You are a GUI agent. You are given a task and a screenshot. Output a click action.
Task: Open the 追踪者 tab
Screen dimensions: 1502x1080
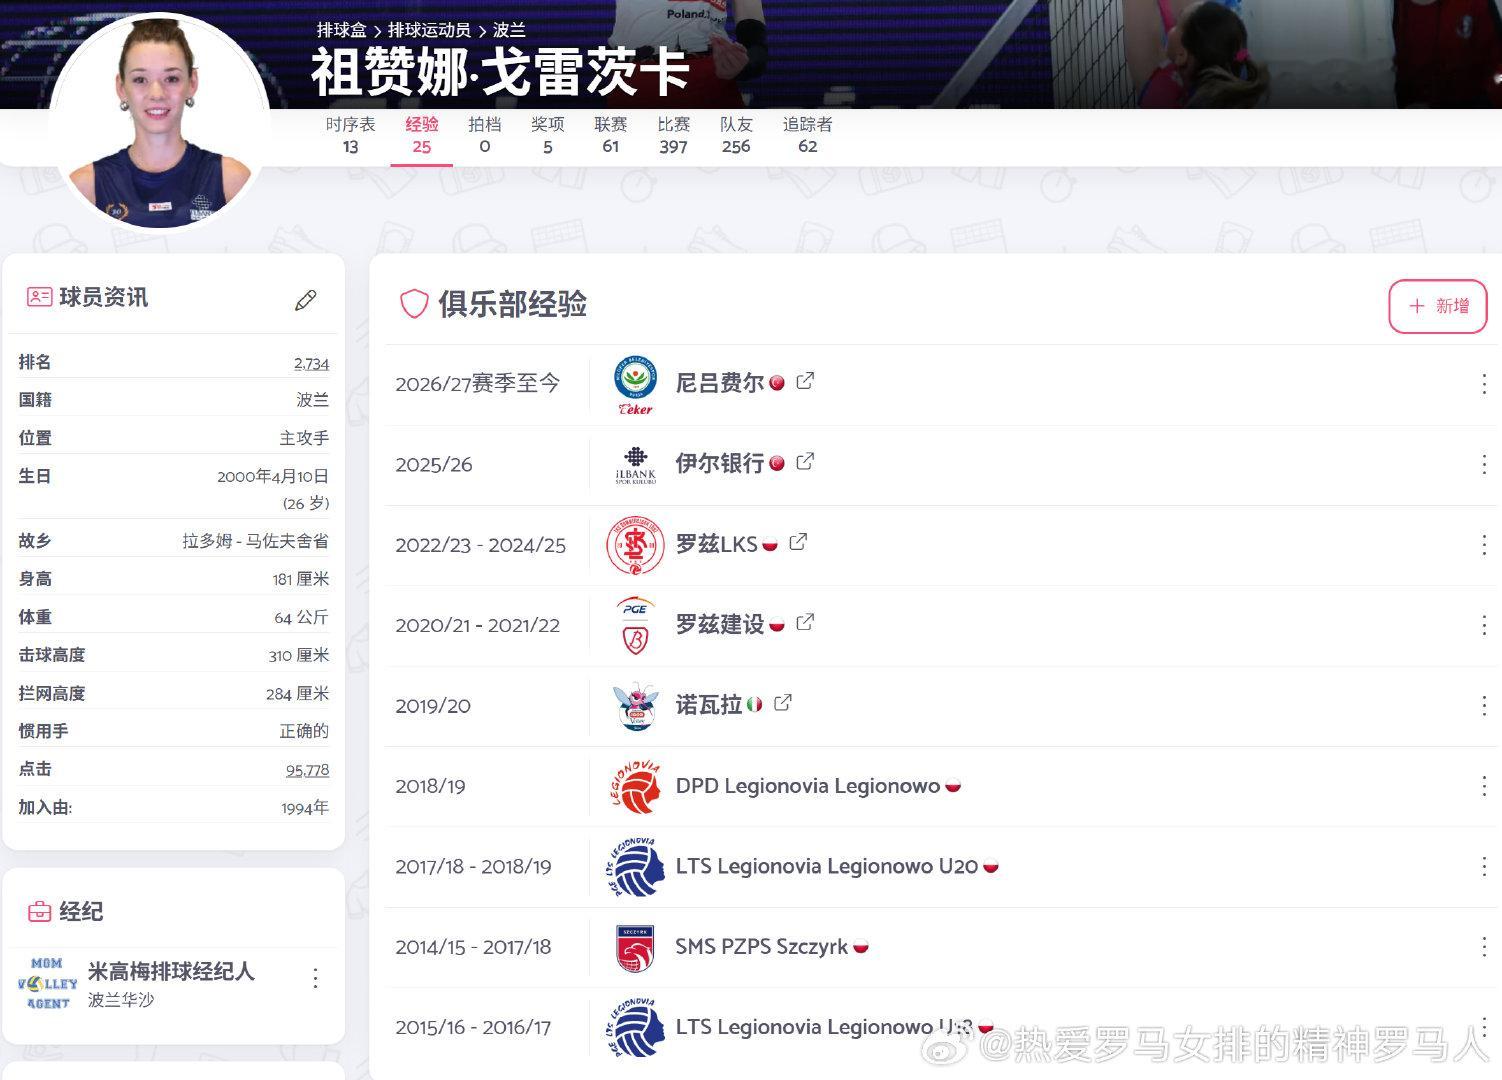[x=807, y=135]
